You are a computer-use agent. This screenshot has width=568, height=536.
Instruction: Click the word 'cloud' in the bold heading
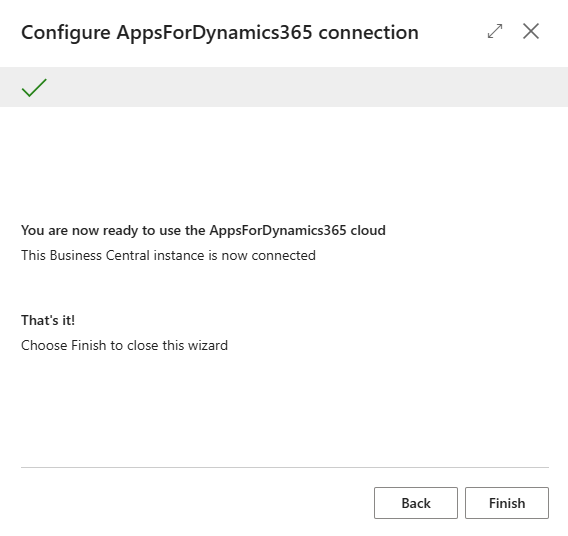pyautogui.click(x=368, y=230)
